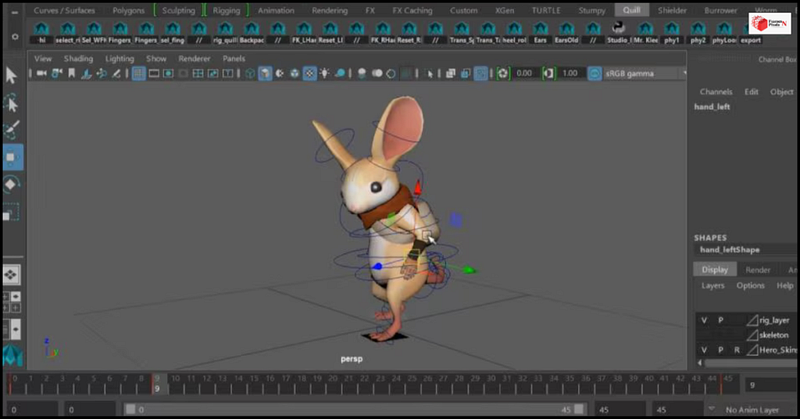Open the Shielder shelf tab
The image size is (800, 419).
672,10
